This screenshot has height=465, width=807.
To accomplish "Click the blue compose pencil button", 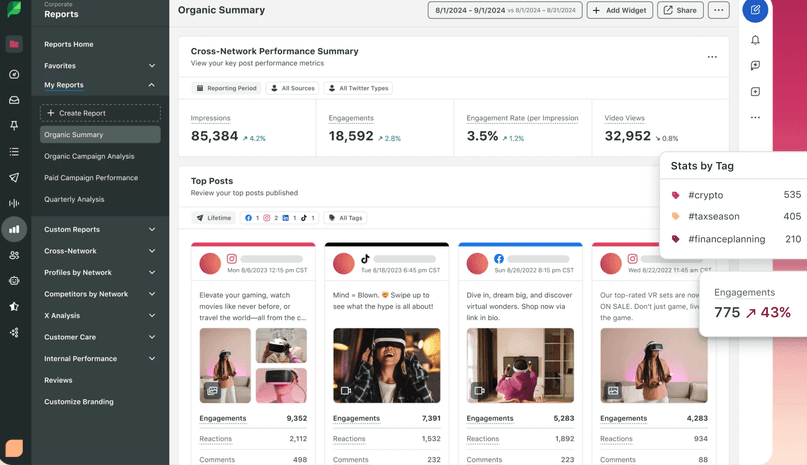I will coord(755,10).
